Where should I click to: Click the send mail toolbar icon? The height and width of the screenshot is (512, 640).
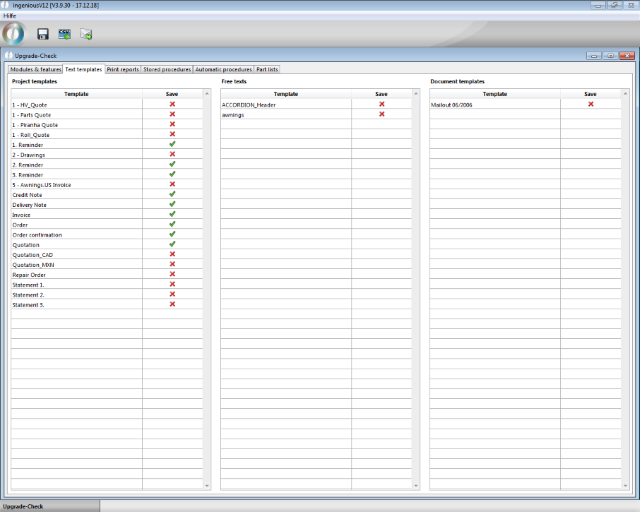pos(86,34)
